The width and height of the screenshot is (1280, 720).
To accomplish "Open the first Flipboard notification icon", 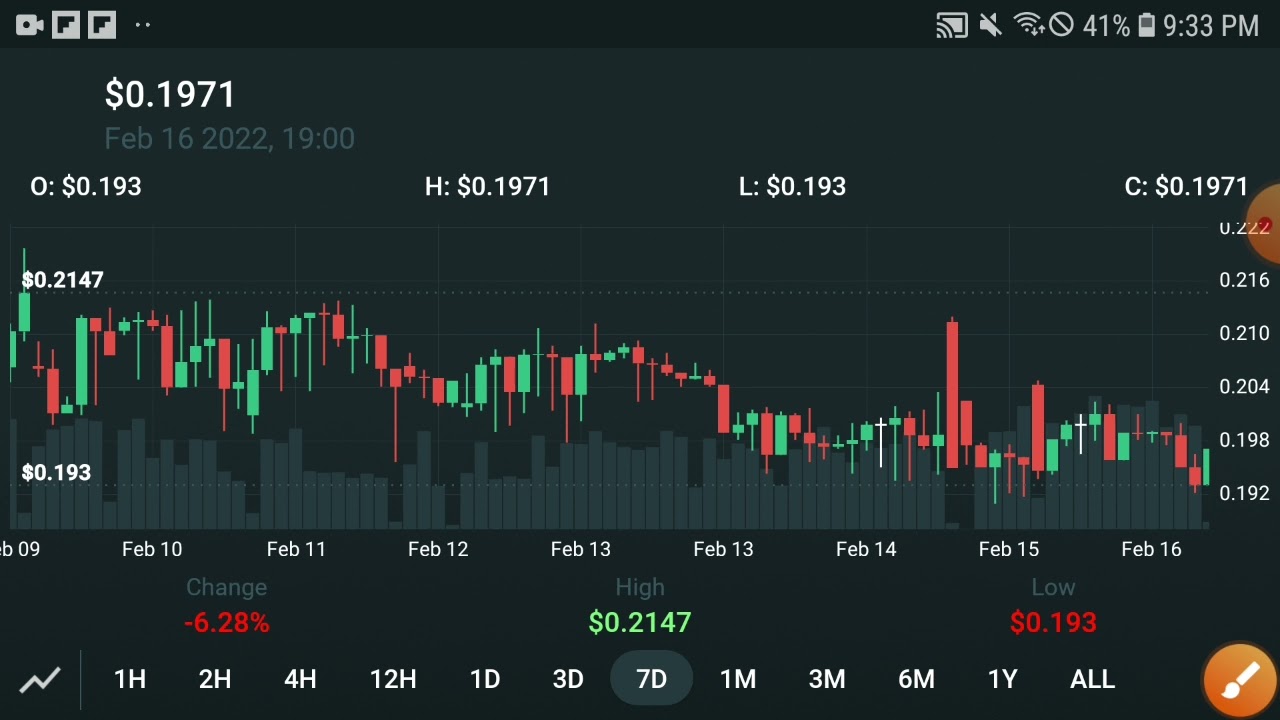I will point(66,25).
